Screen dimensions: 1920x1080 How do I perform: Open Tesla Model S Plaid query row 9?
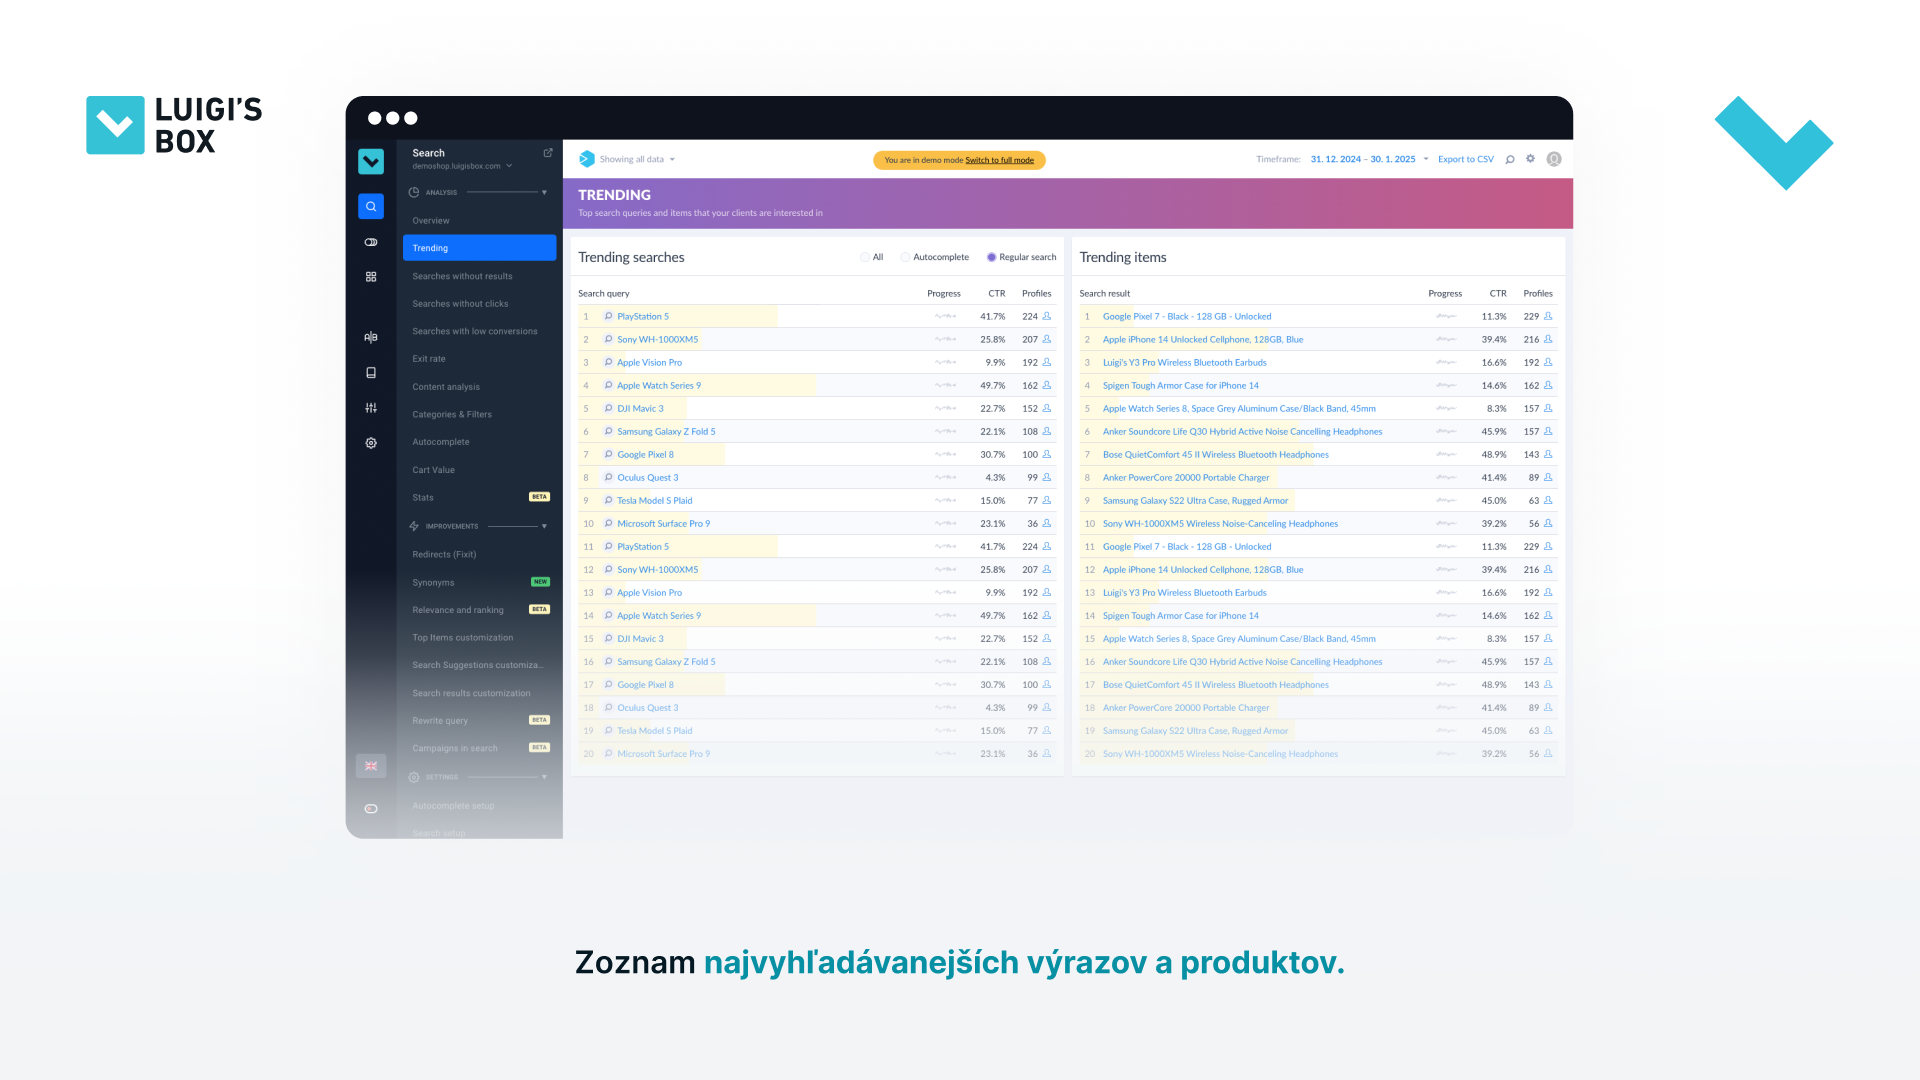654,500
